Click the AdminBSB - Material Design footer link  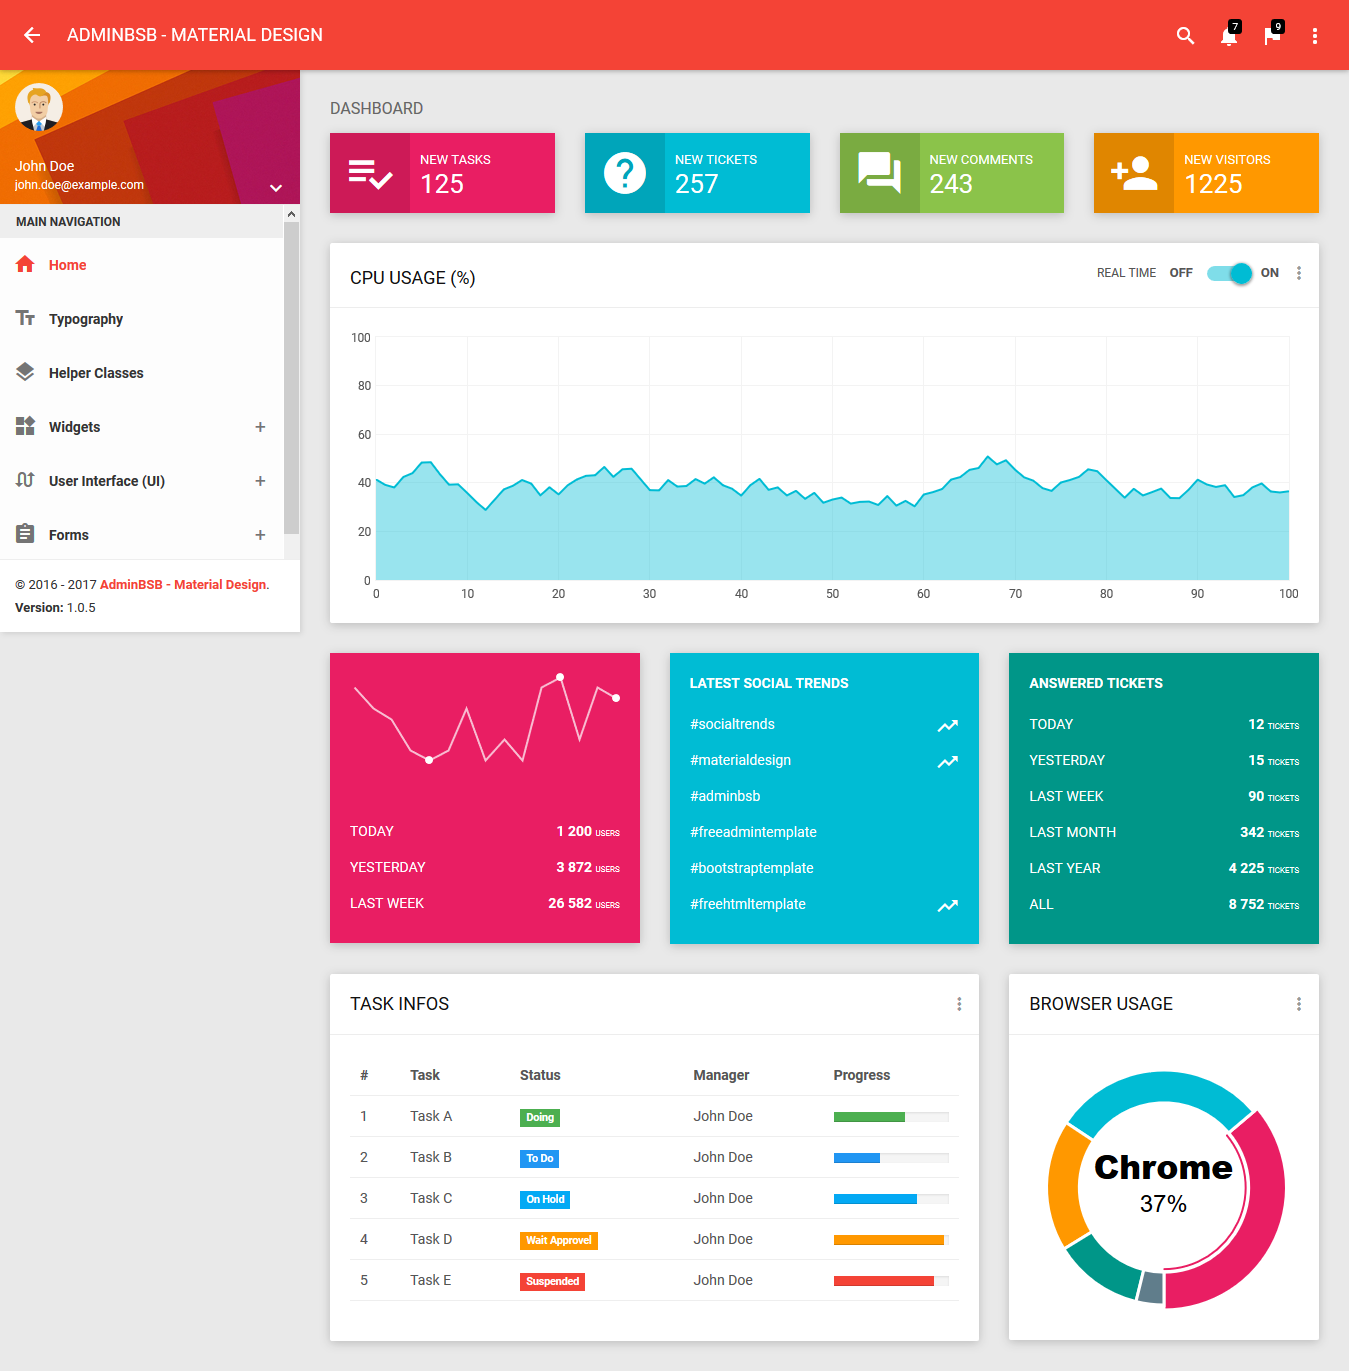pyautogui.click(x=182, y=584)
